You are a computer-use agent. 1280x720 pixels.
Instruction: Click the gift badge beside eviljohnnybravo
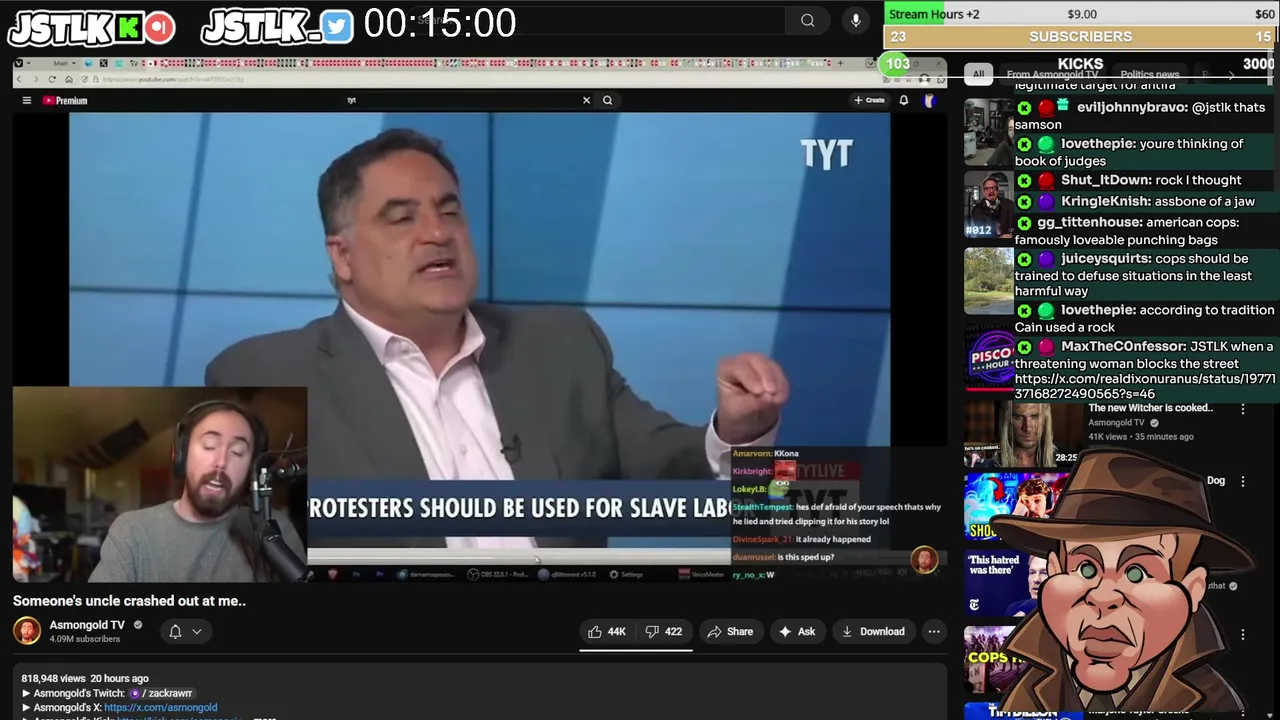(x=1062, y=106)
